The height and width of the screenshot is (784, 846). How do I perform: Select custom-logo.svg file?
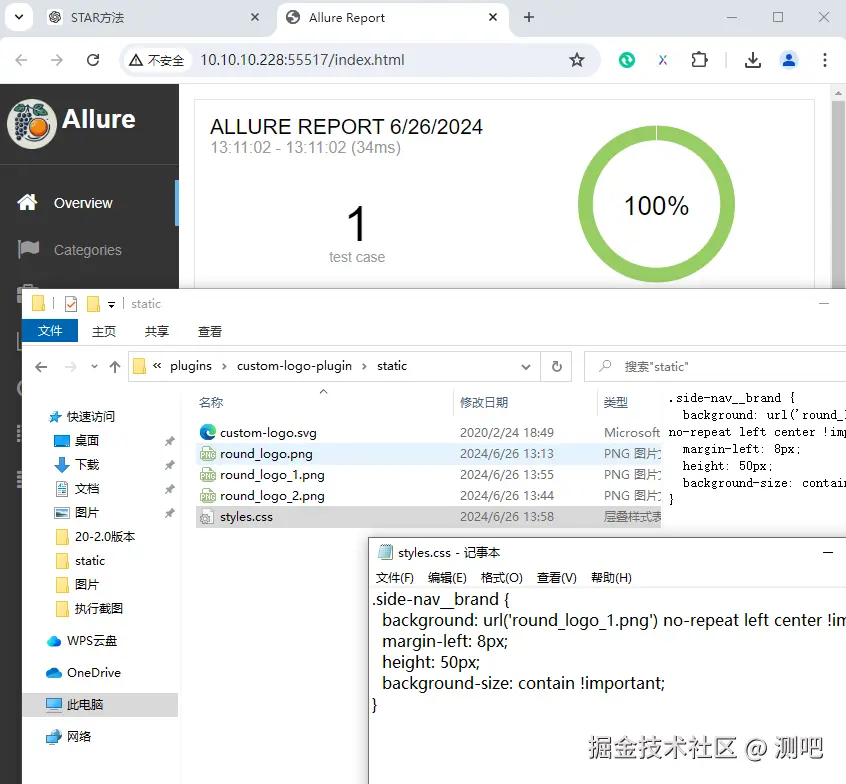tap(428, 433)
